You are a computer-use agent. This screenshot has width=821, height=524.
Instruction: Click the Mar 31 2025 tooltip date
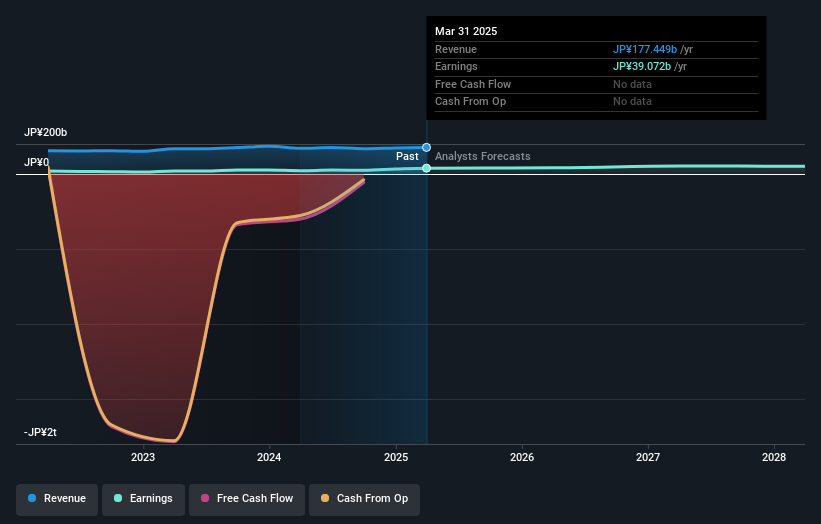466,31
